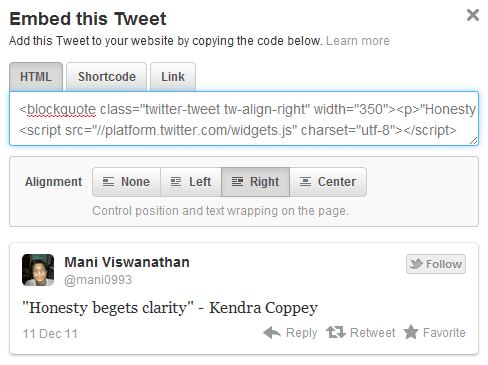Select the HTML tab
488x365 pixels.
coord(36,77)
